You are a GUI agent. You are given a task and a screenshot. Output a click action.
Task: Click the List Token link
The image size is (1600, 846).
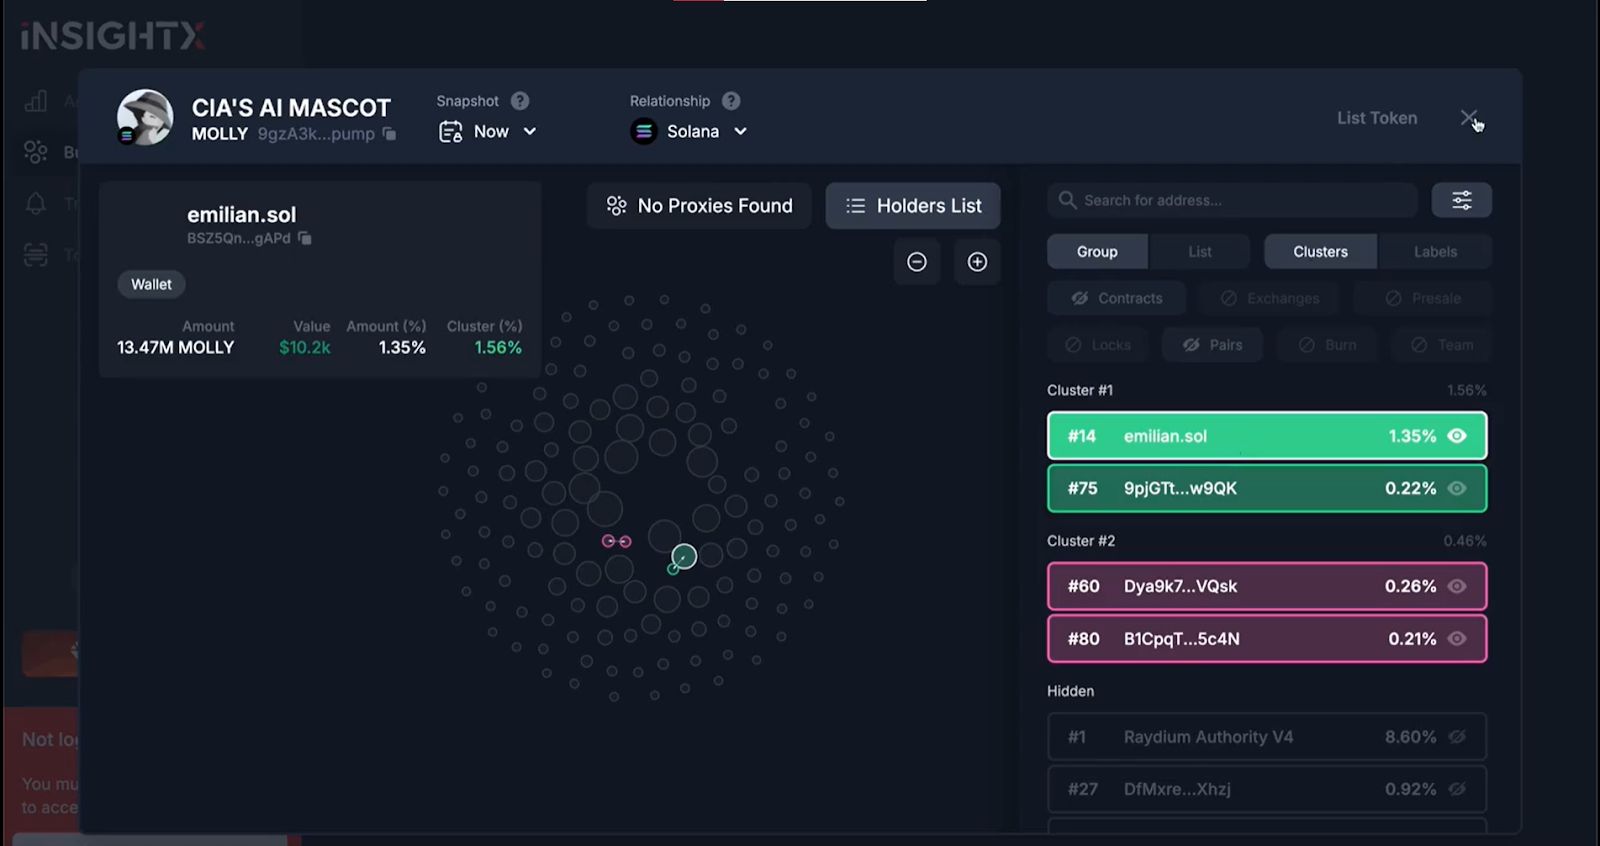1377,118
